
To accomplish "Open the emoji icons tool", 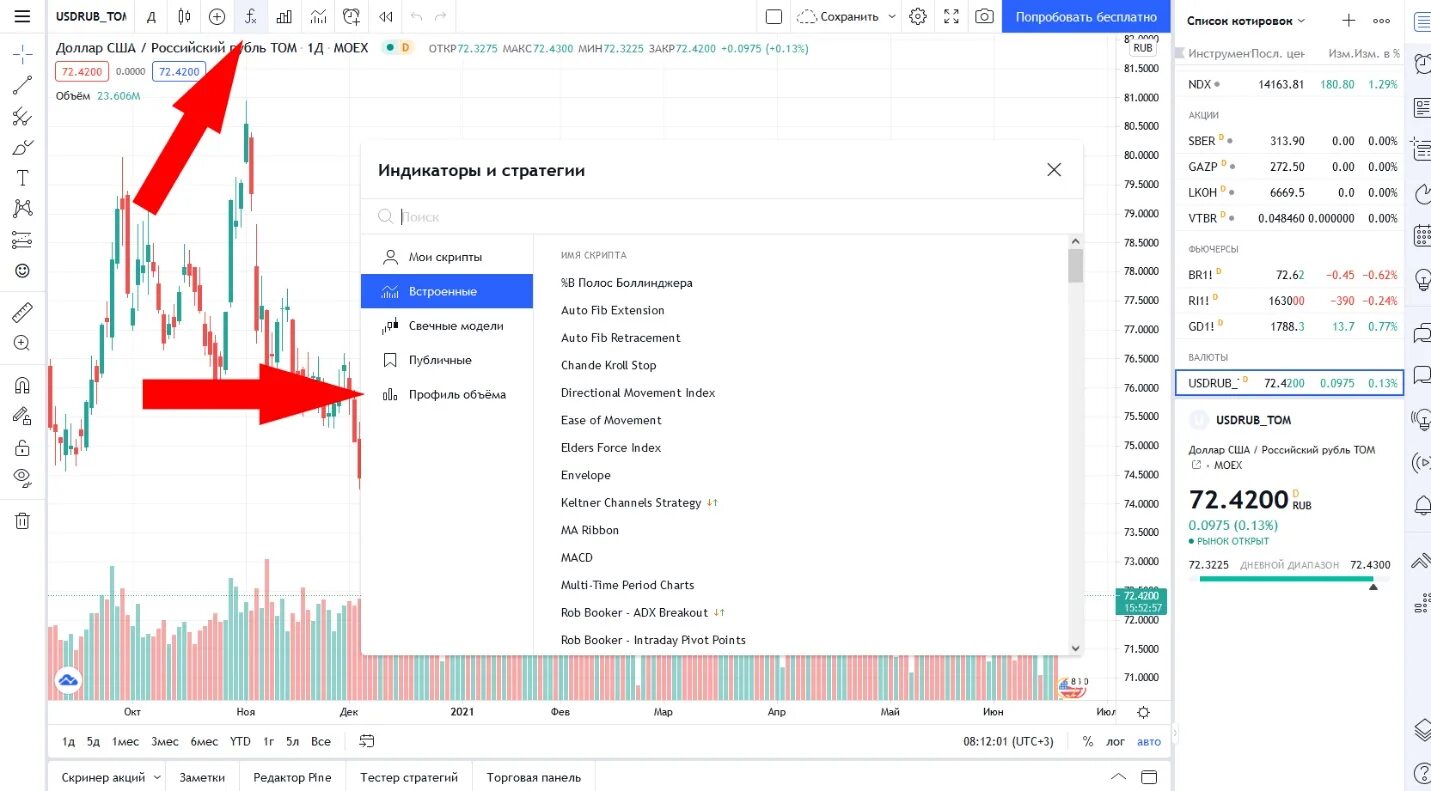I will point(22,270).
